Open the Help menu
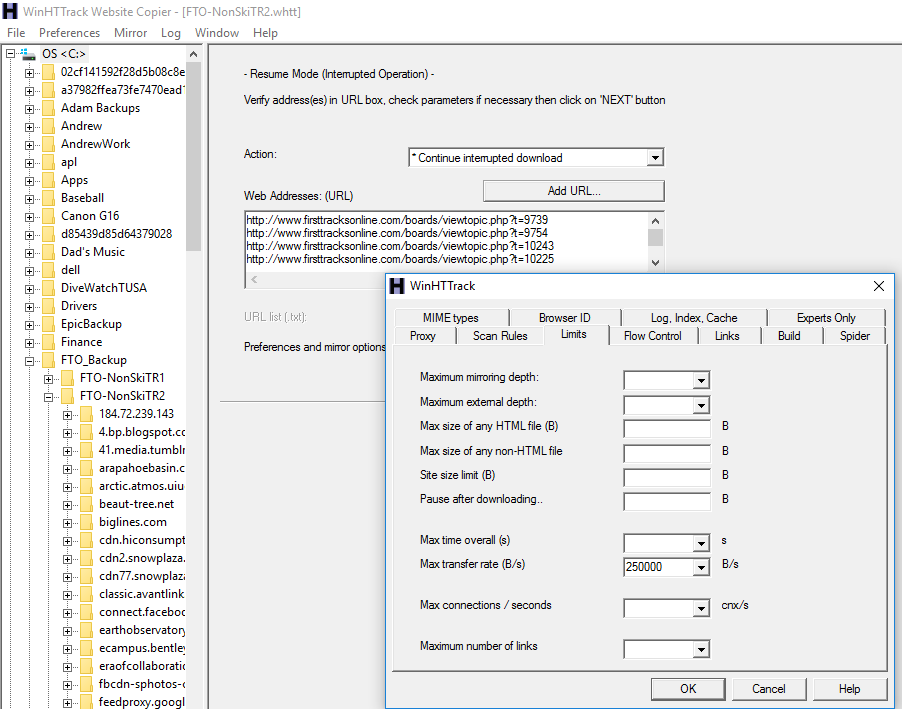Screen dimensions: 902x709 click(265, 33)
